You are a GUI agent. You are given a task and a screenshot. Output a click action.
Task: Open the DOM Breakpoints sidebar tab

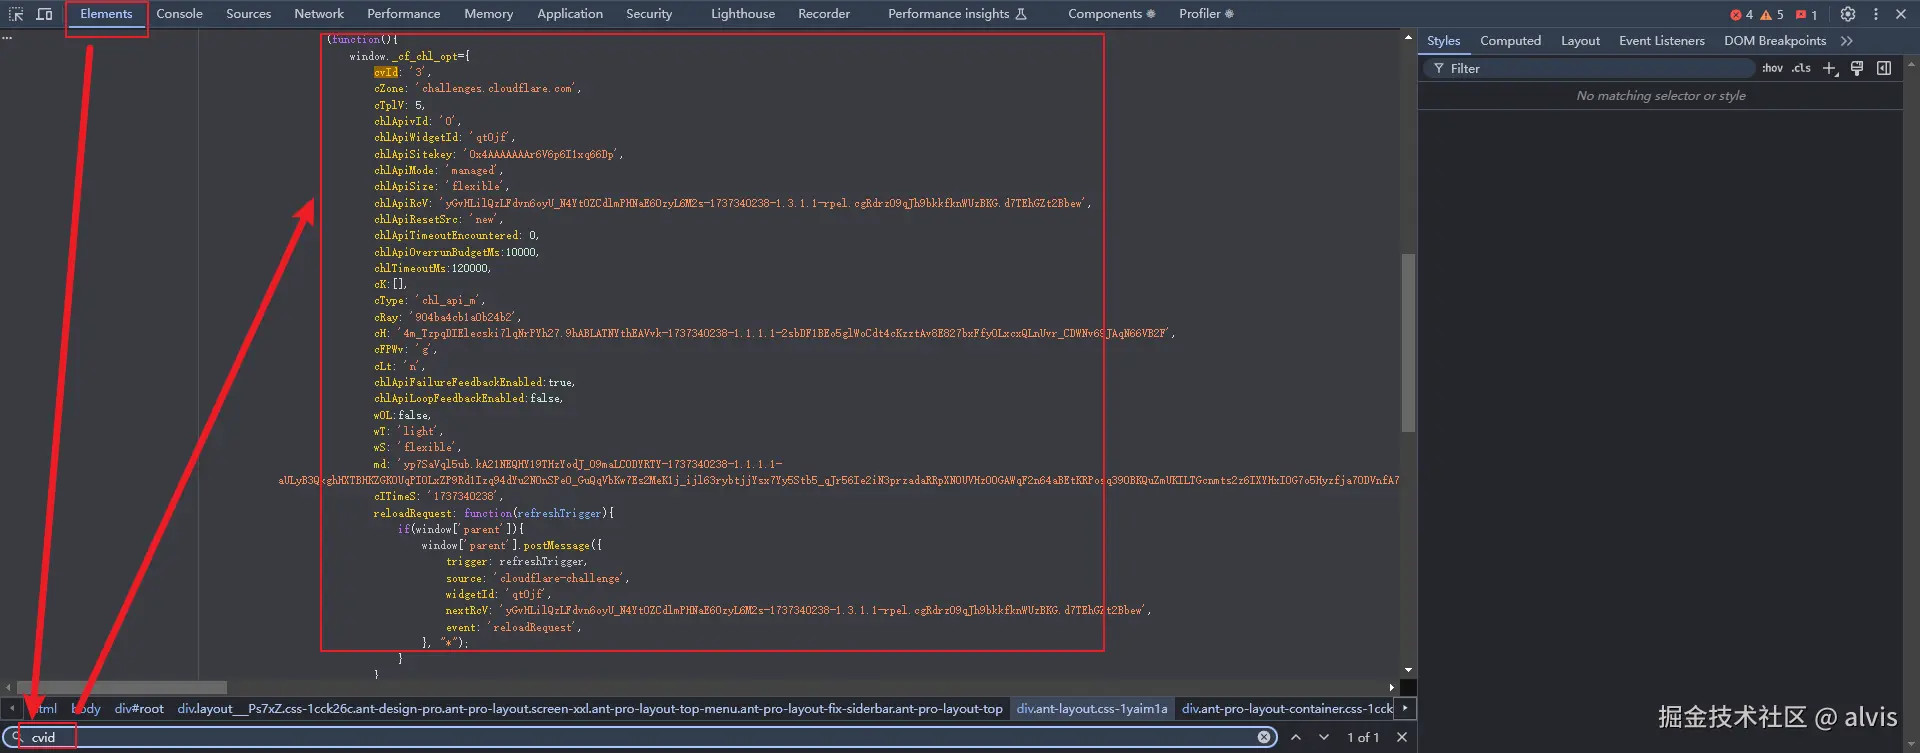pyautogui.click(x=1774, y=41)
